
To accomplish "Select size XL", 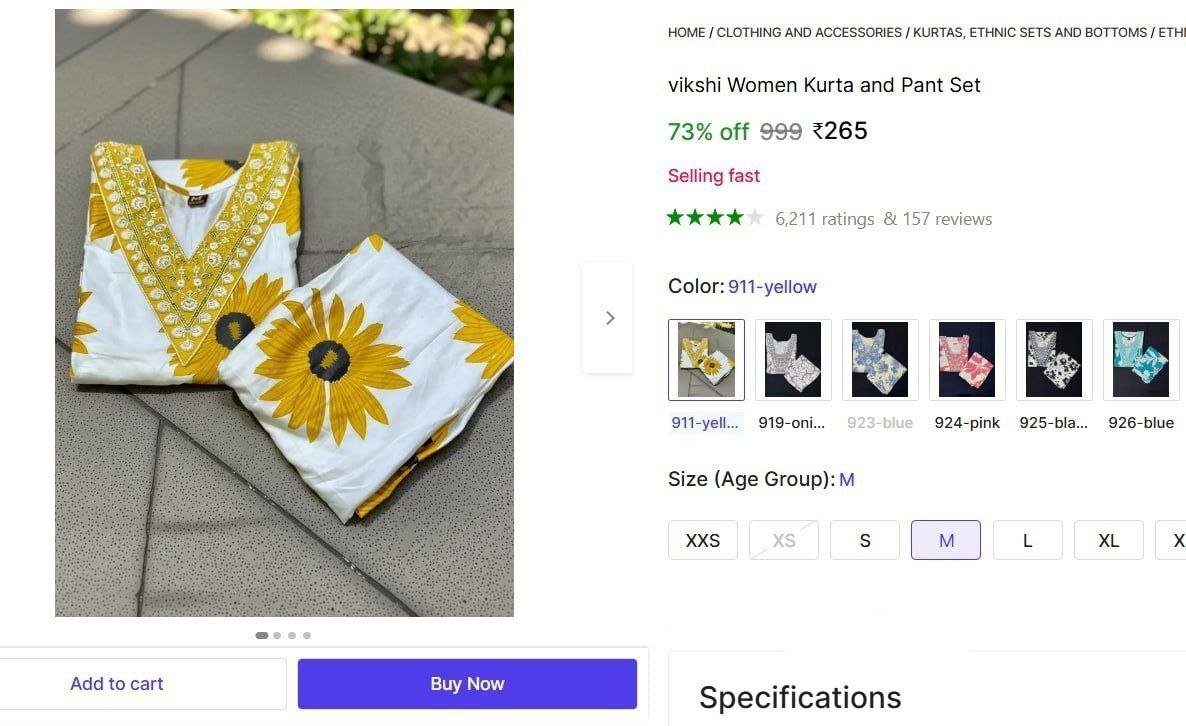I will 1108,540.
